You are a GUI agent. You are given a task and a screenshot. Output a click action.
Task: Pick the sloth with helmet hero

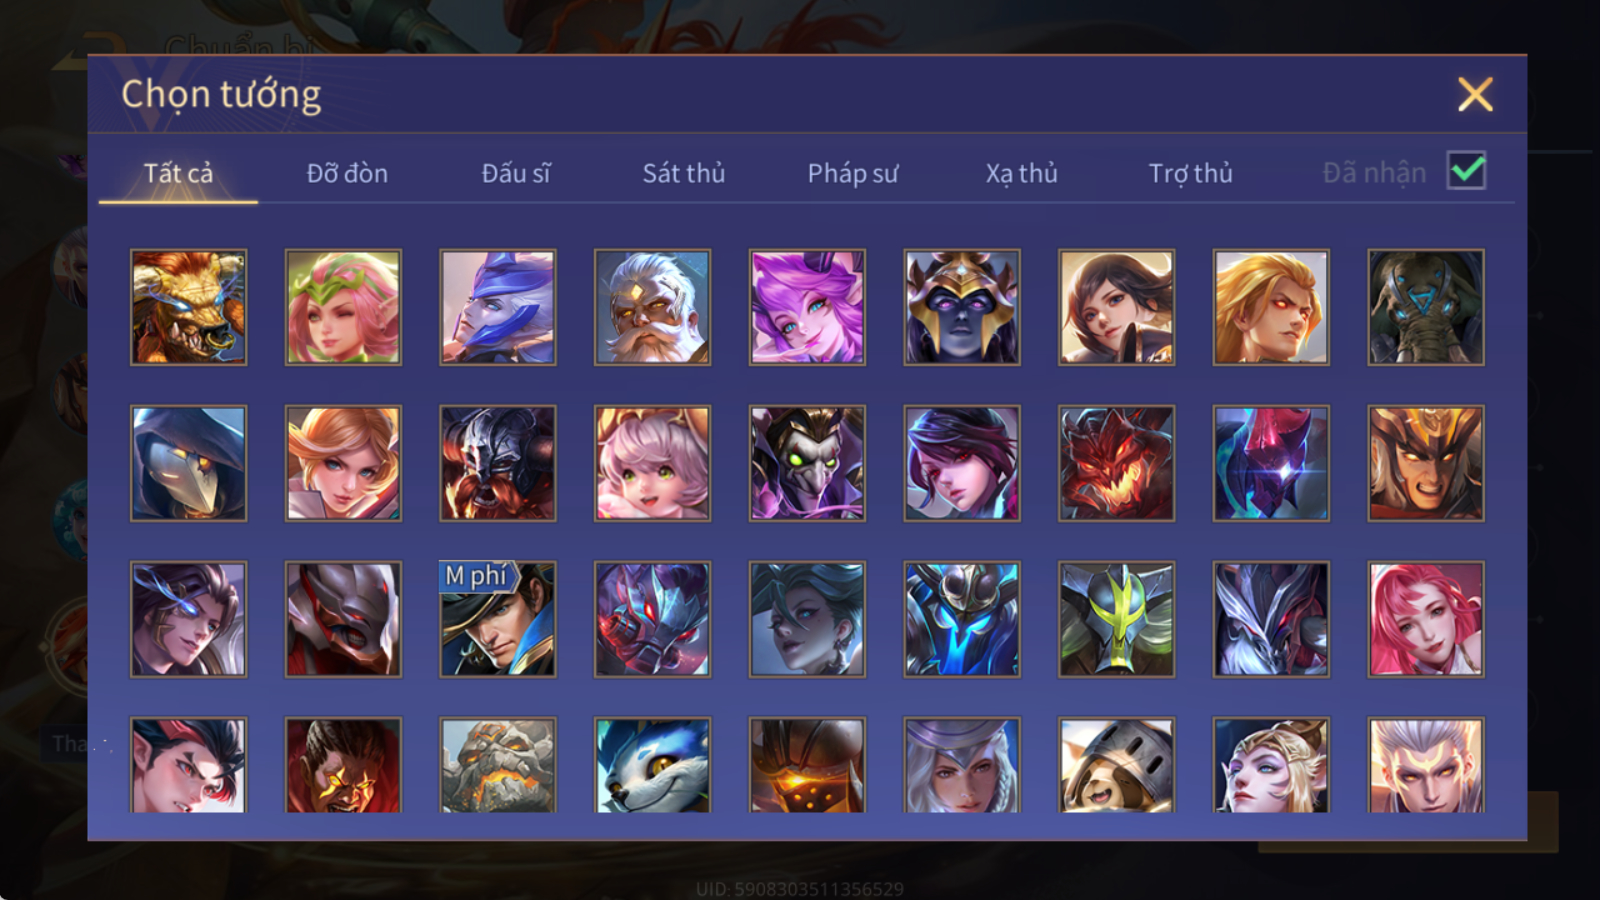point(1117,765)
